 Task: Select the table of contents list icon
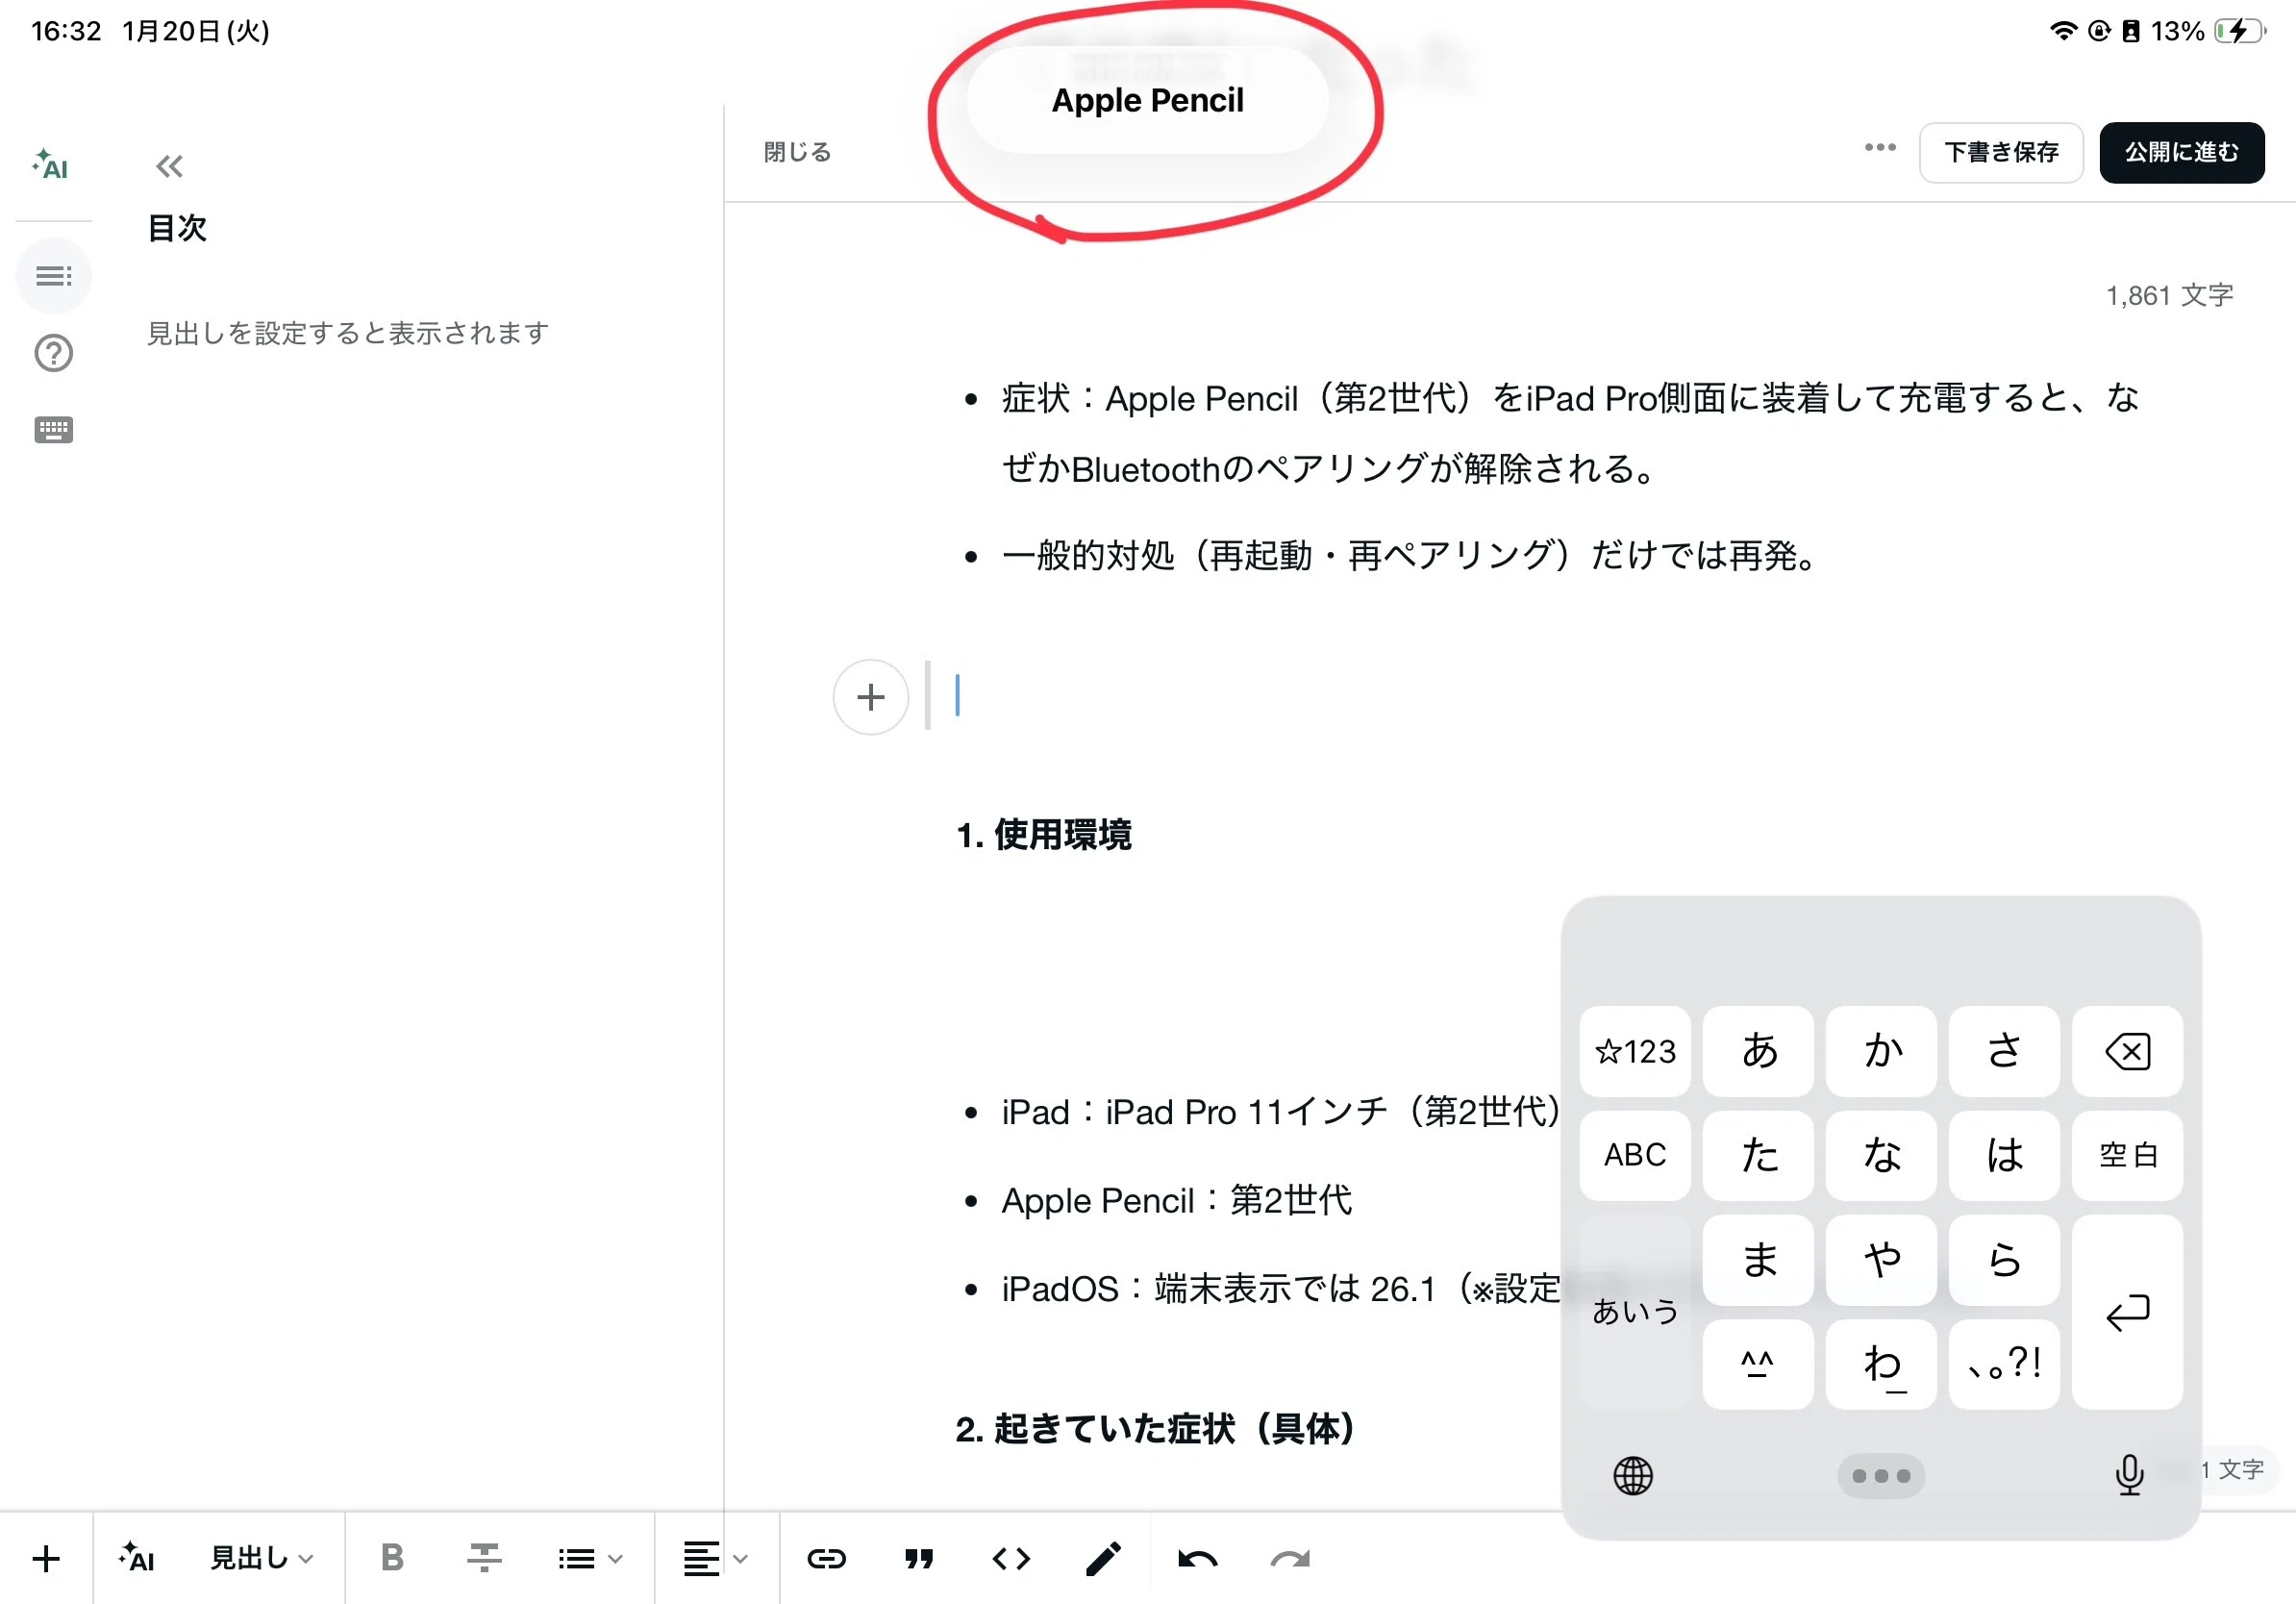53,276
